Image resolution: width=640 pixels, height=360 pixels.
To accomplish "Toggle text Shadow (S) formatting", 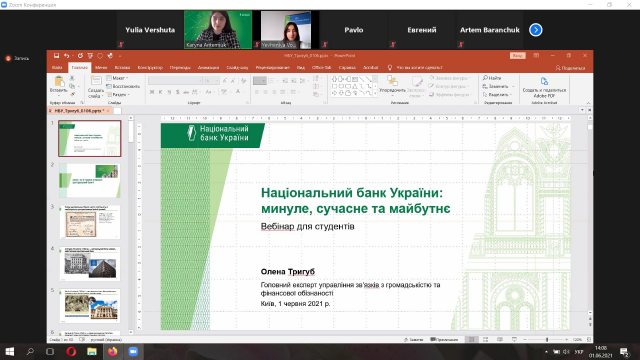I will (x=178, y=92).
